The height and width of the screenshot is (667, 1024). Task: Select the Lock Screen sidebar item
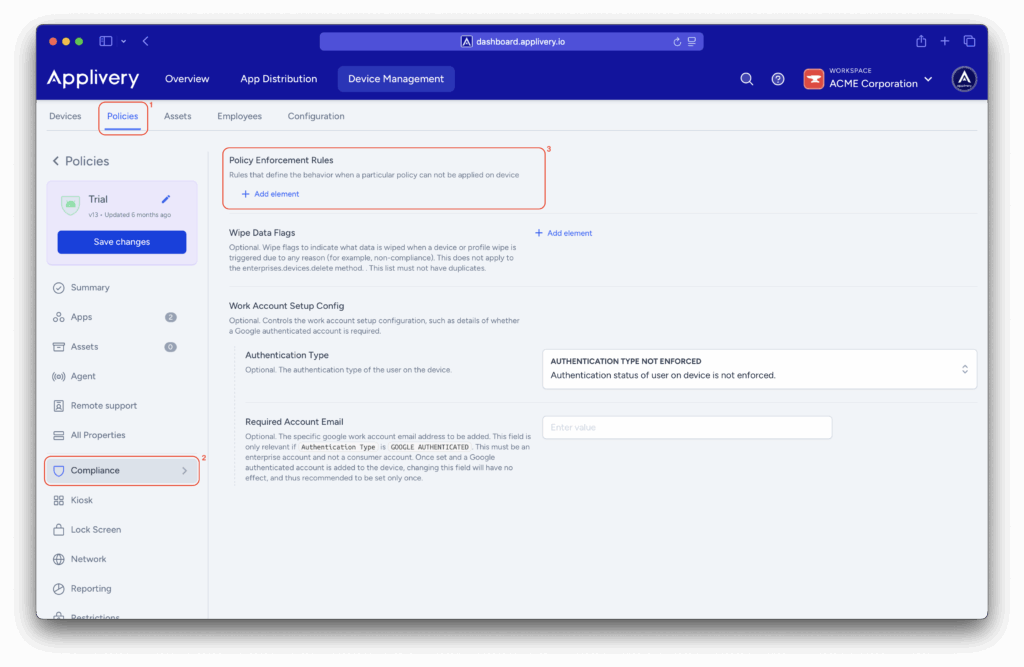coord(95,529)
